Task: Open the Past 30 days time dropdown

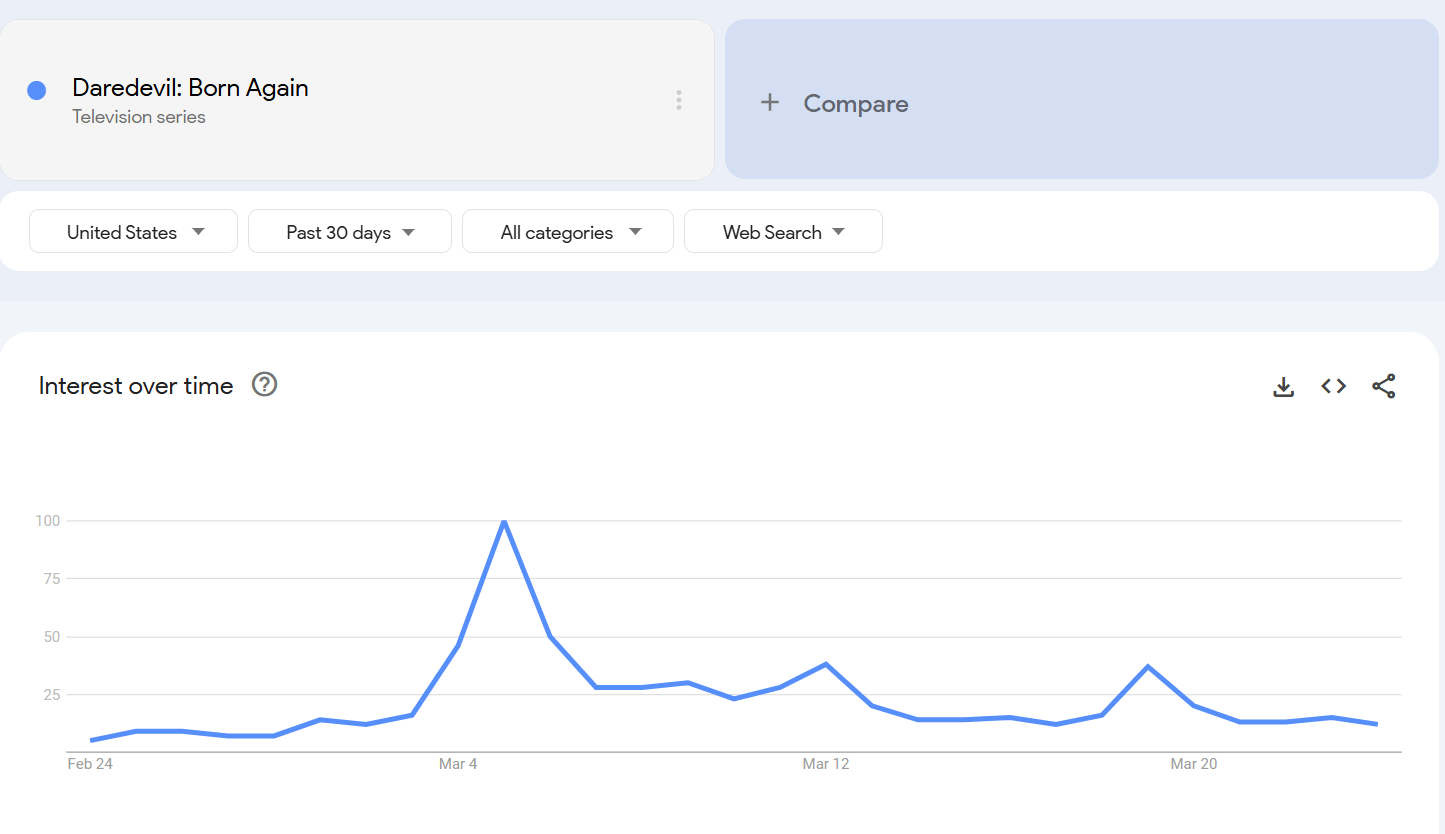Action: click(349, 232)
